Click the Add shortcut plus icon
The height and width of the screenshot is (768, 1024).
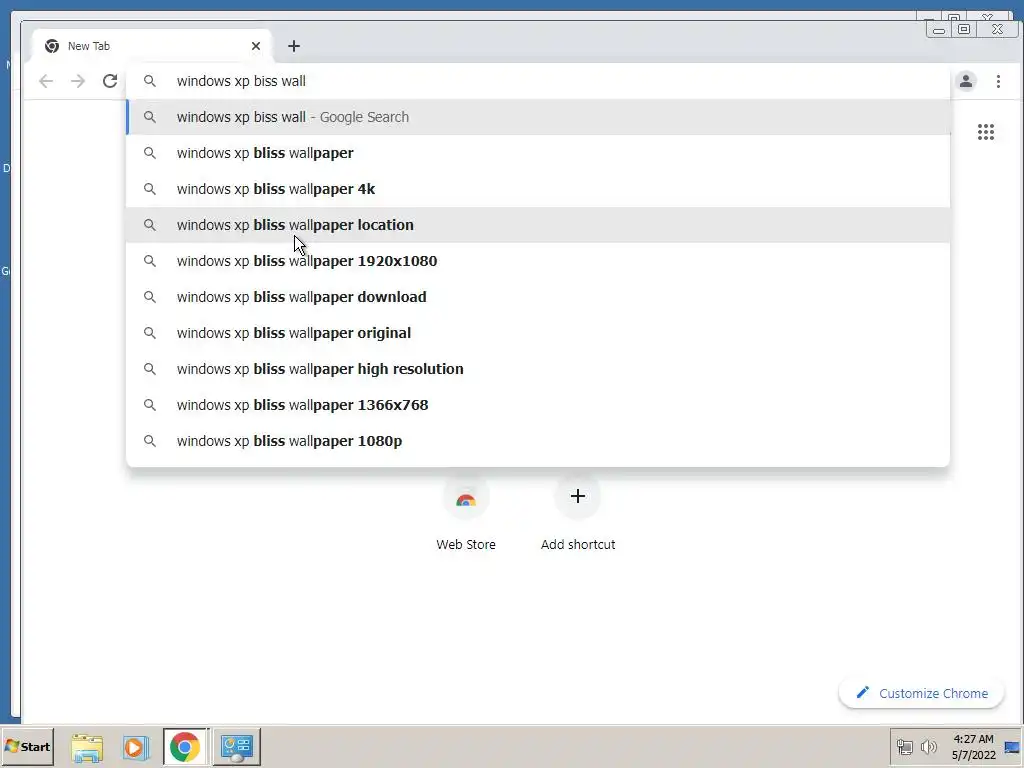tap(577, 497)
